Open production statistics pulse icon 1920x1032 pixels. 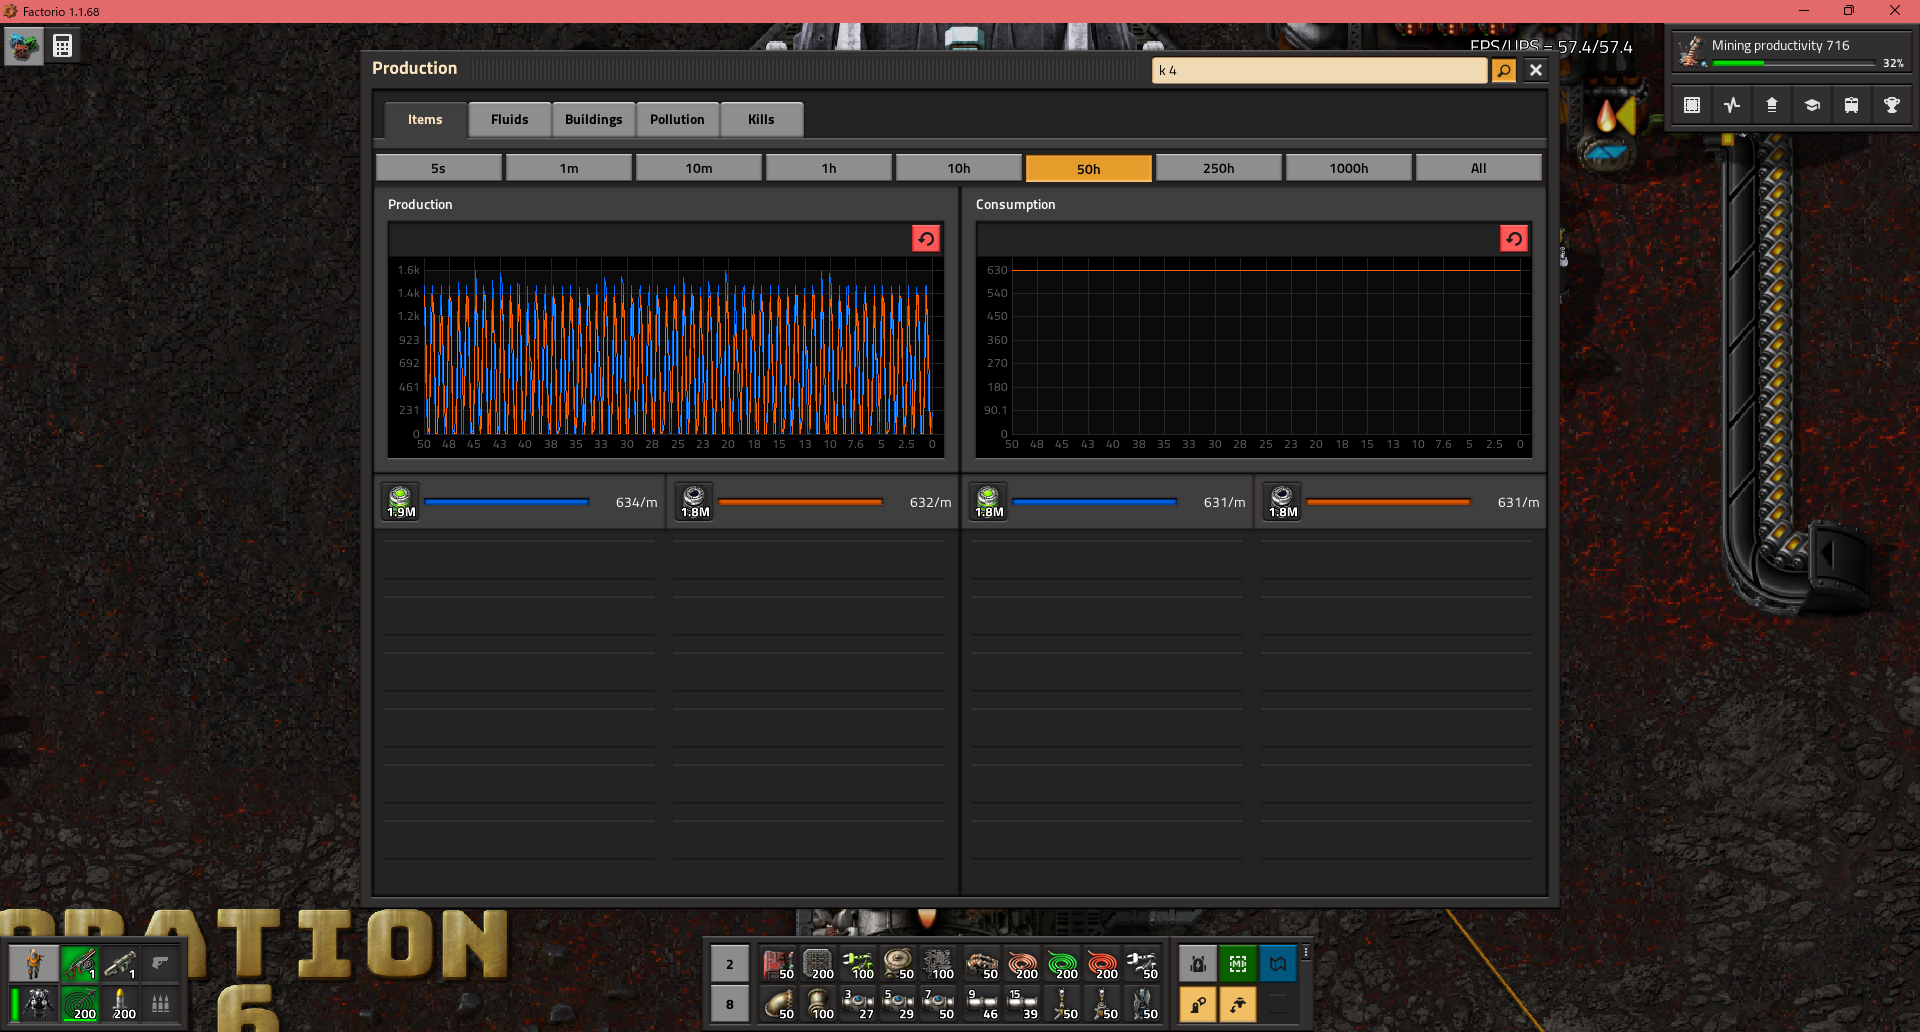[x=1732, y=105]
